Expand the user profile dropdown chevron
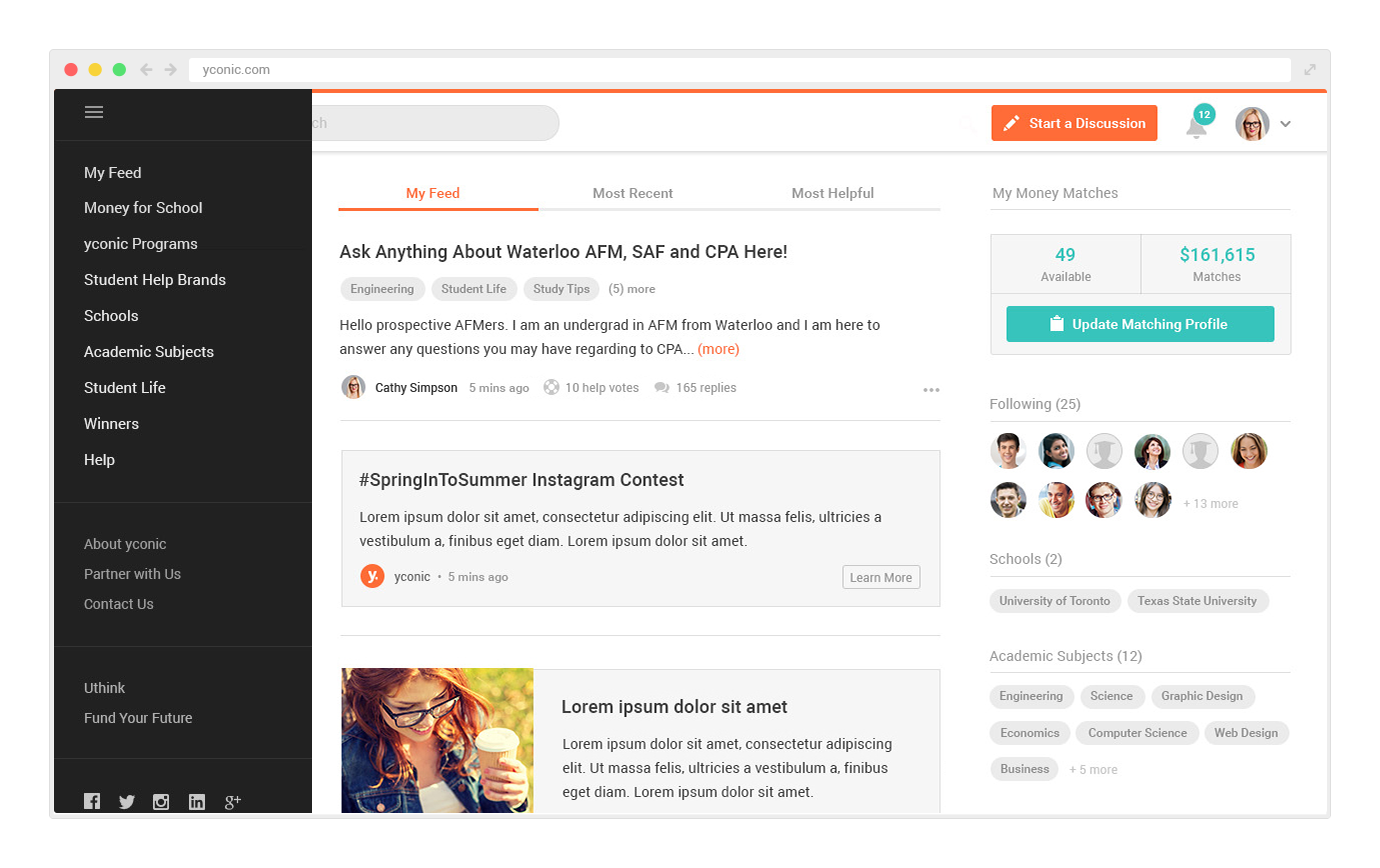1380x868 pixels. [x=1286, y=124]
